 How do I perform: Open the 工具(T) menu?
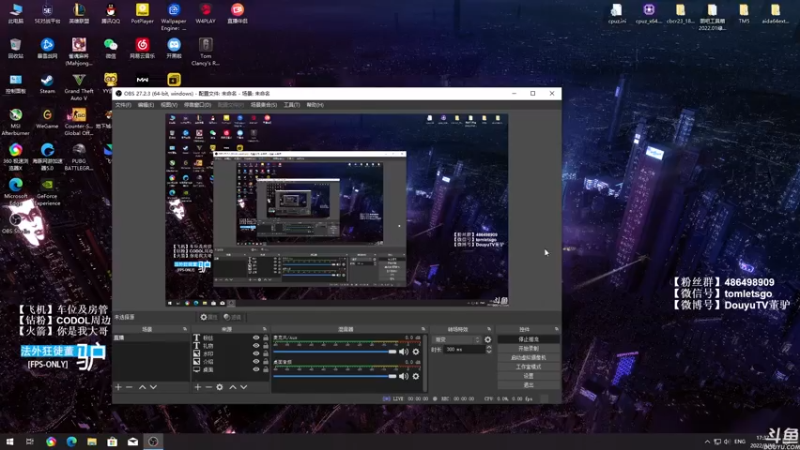coord(292,105)
